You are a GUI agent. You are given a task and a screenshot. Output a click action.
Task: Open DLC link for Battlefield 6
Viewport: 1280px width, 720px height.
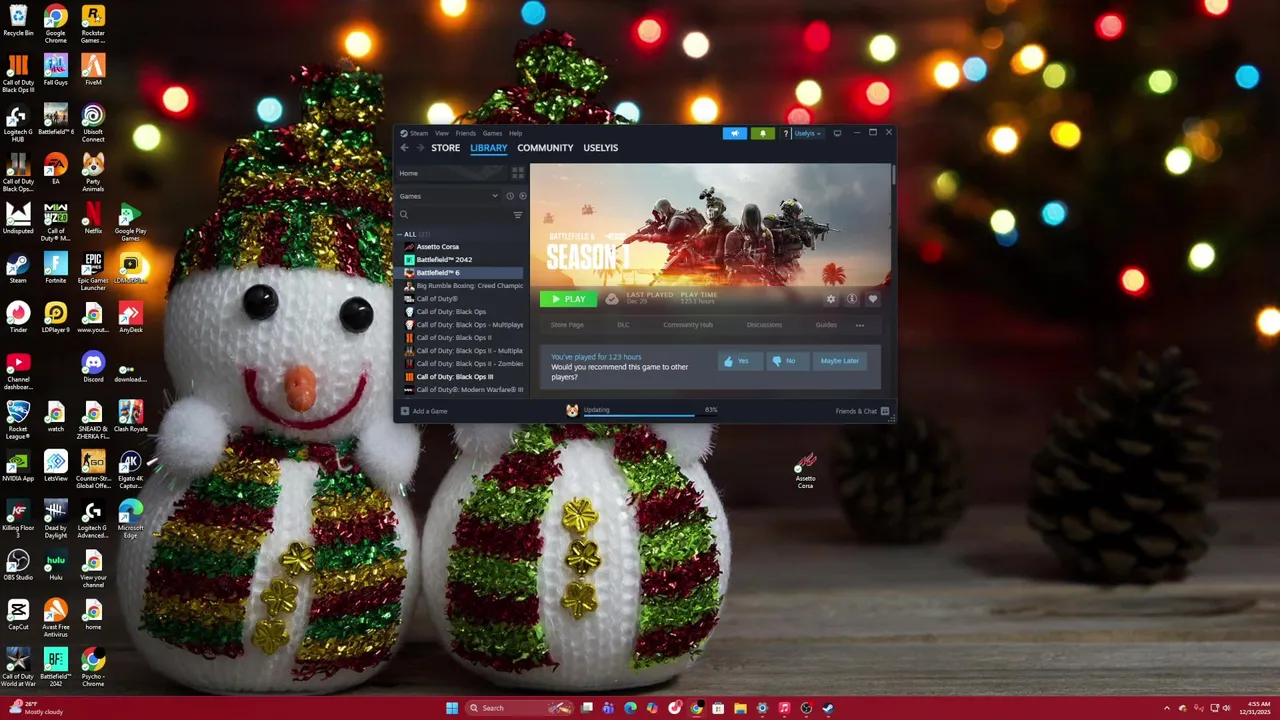coord(623,325)
